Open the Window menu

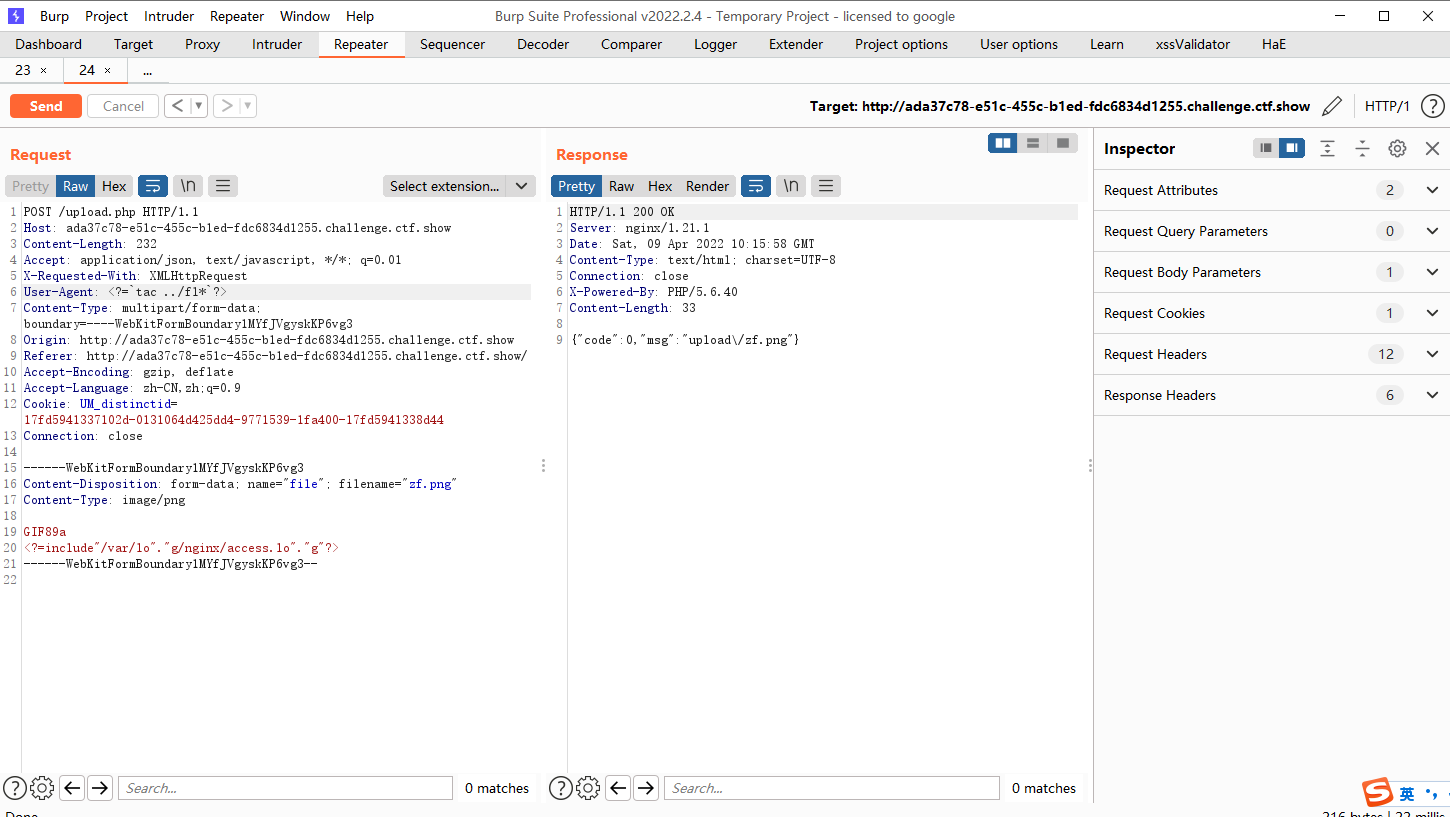point(305,16)
